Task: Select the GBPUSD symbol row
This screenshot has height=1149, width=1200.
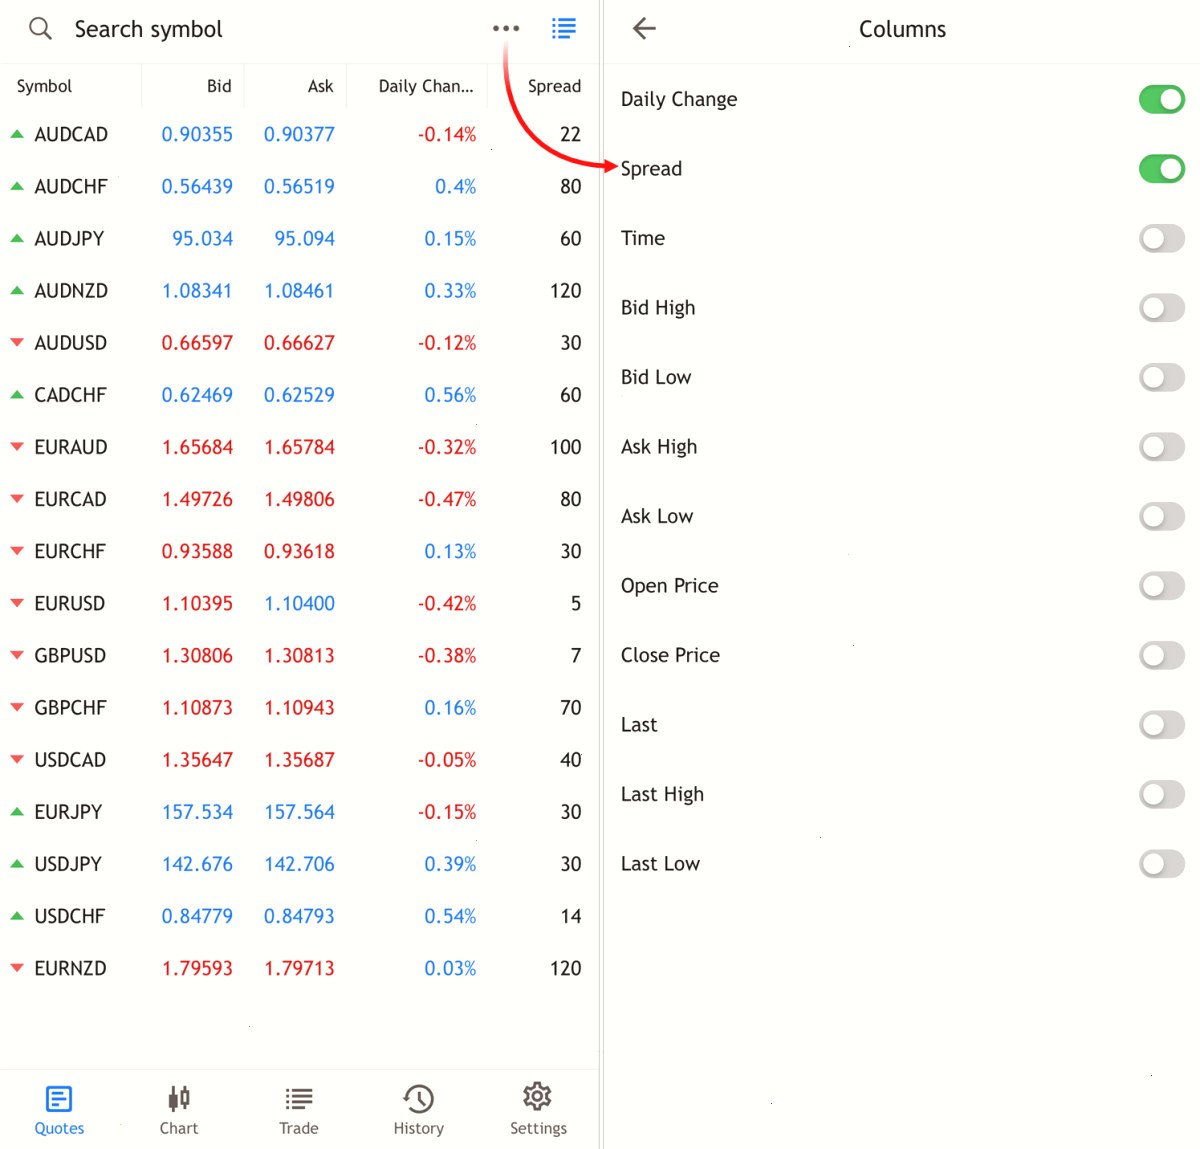Action: pyautogui.click(x=299, y=655)
